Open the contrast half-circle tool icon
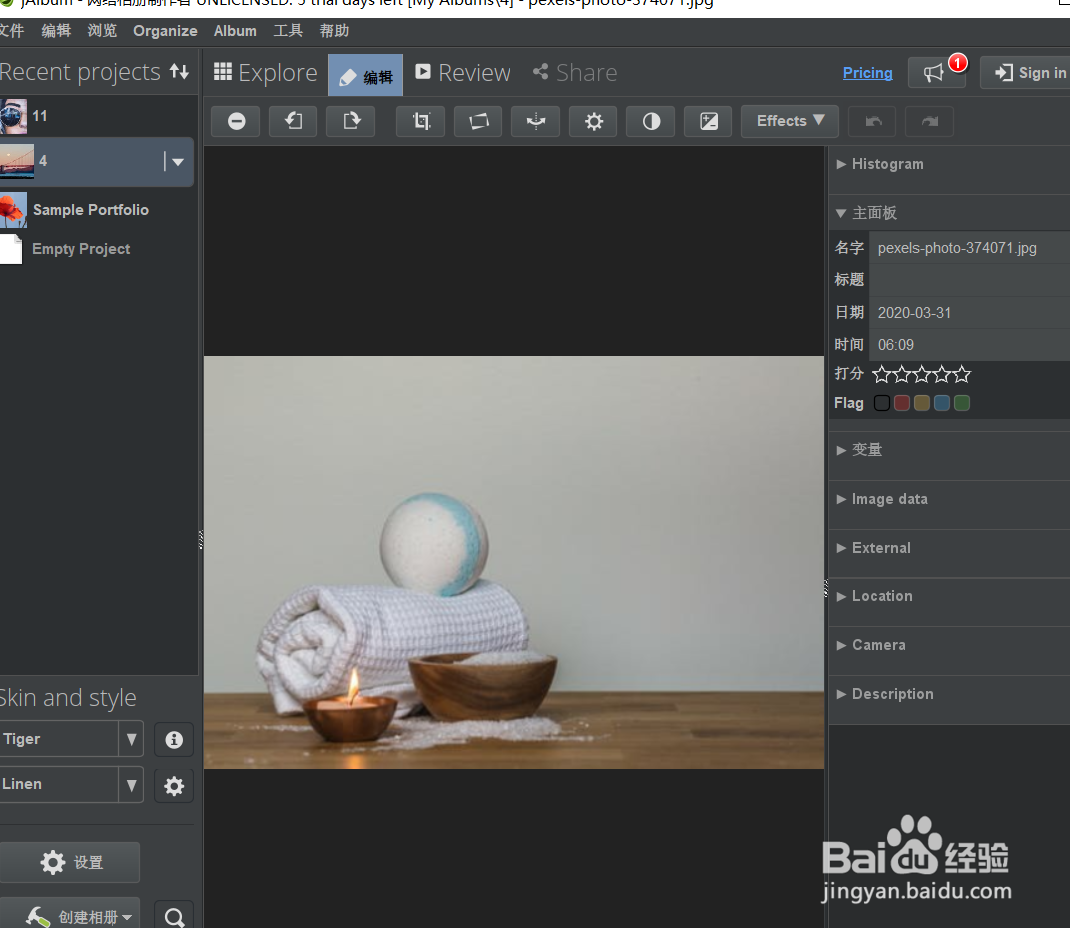 [651, 121]
